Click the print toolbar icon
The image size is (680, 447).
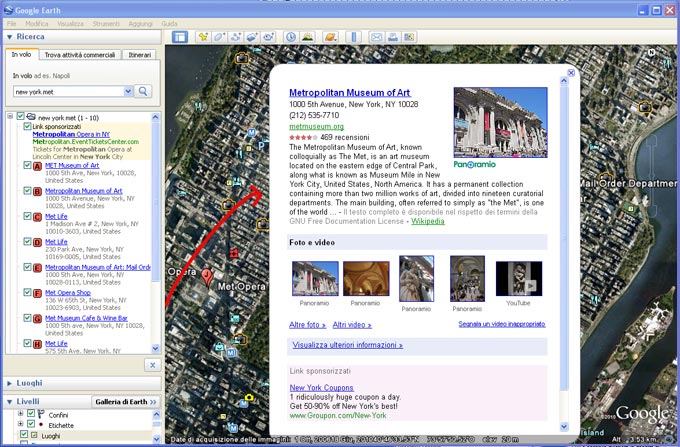[x=392, y=37]
